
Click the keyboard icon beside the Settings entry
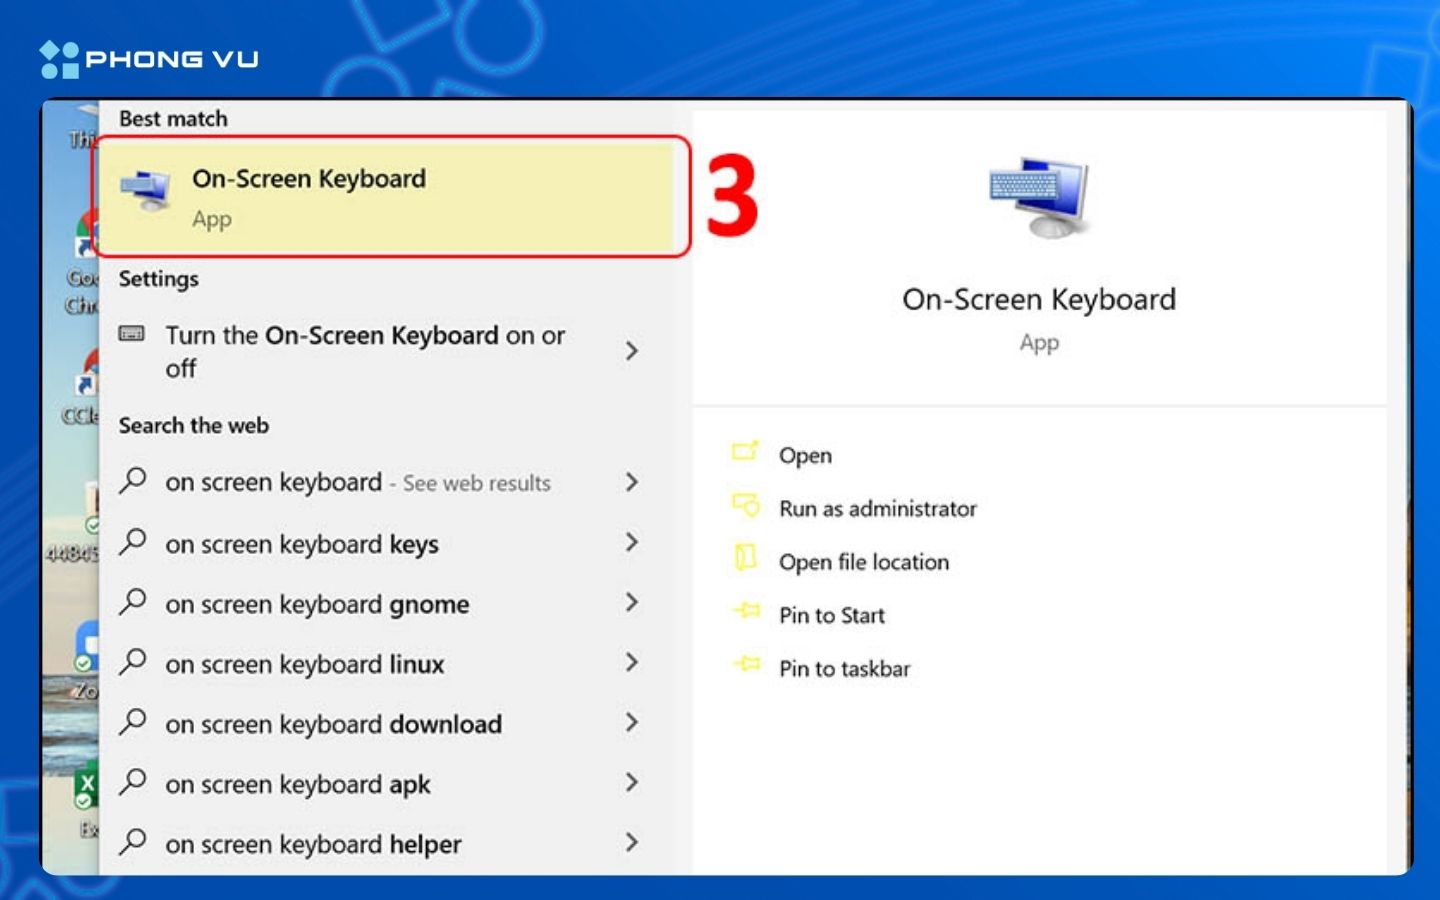[x=133, y=336]
